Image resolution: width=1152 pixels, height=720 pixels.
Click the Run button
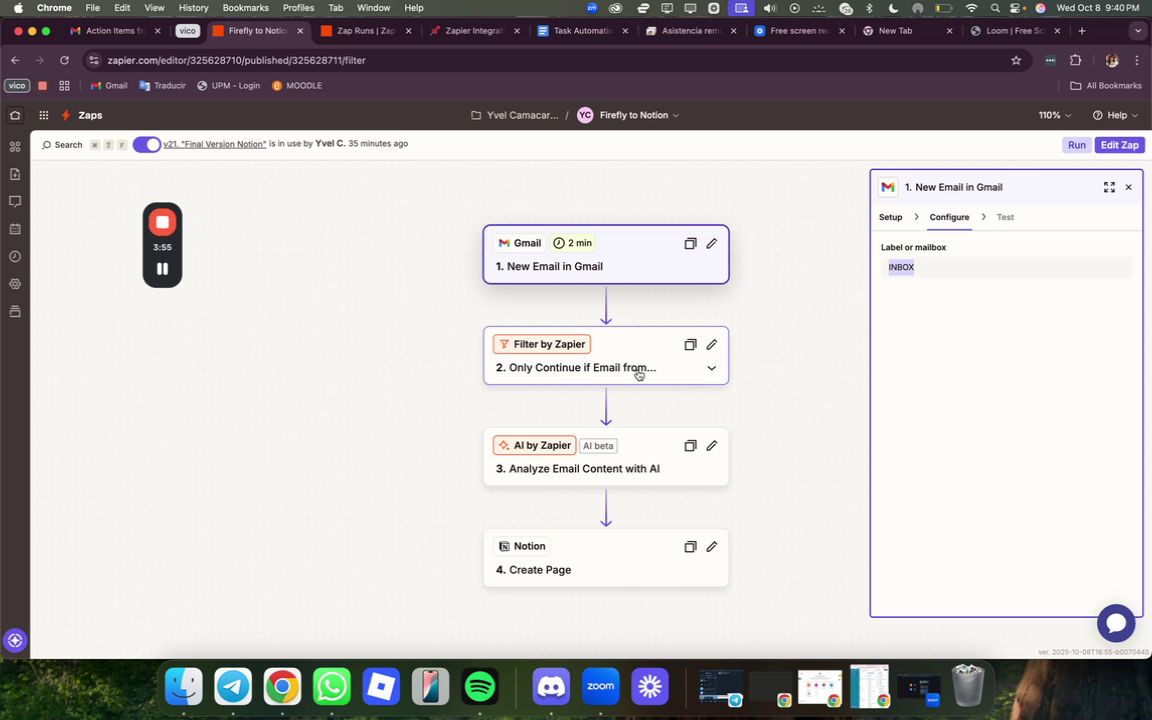[x=1076, y=145]
